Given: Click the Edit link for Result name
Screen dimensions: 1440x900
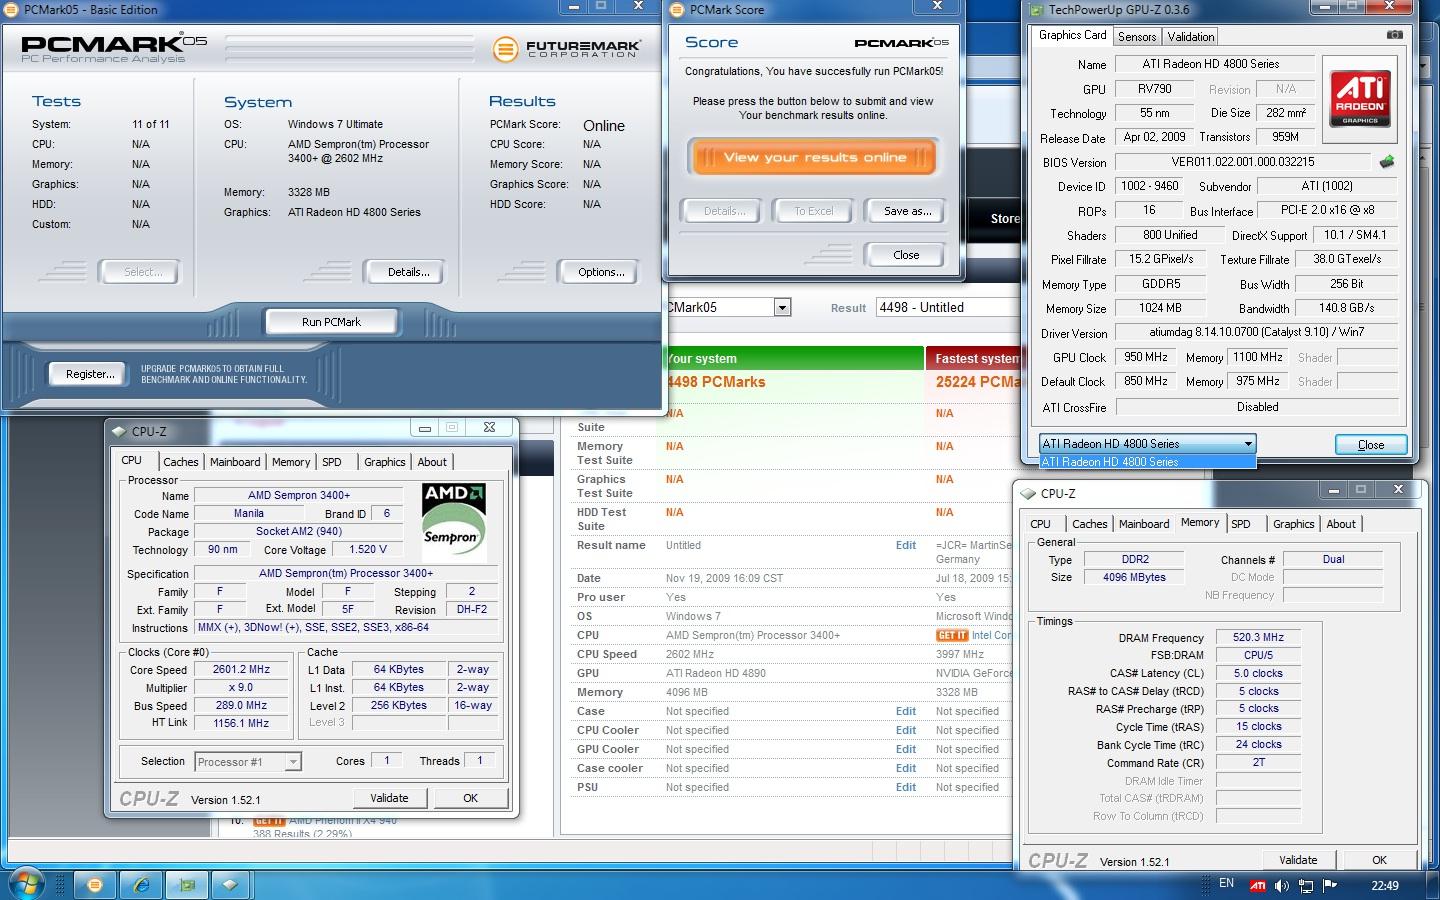Looking at the screenshot, I should click(x=905, y=546).
